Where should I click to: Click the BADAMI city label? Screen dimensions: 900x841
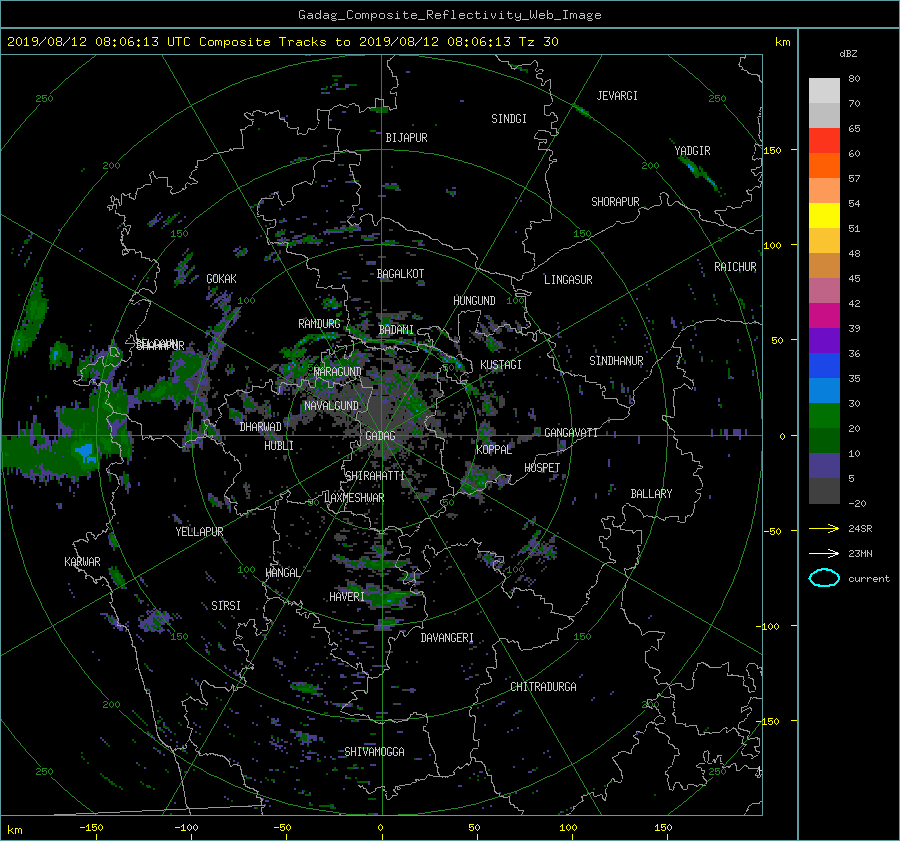(x=396, y=330)
